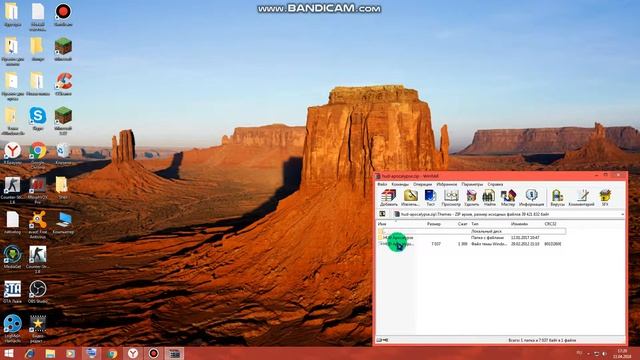Click the Удалить (Delete) toolbar icon

click(x=471, y=198)
